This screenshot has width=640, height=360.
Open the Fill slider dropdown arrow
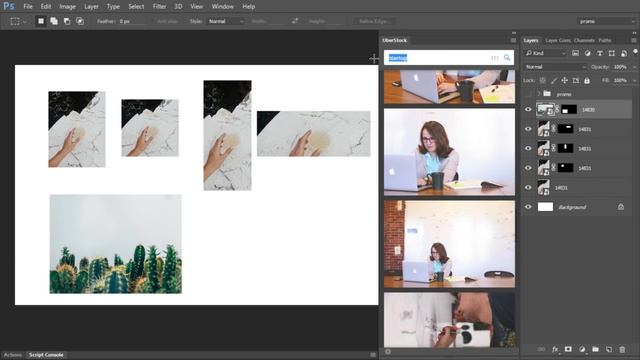pos(634,81)
